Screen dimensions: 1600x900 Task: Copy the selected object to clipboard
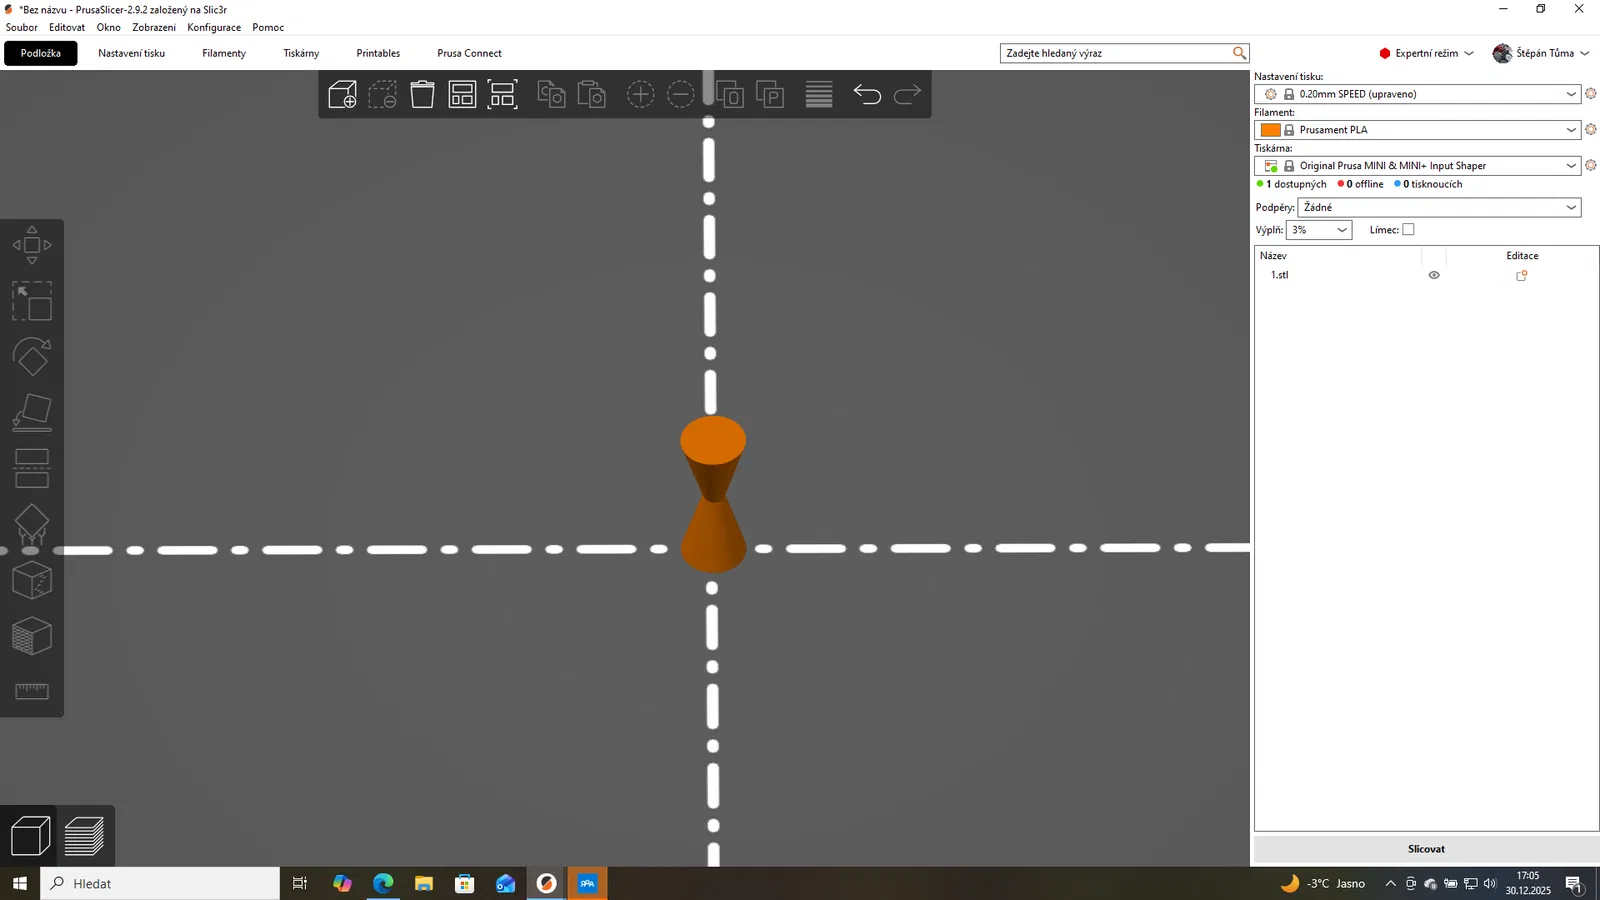click(x=551, y=94)
